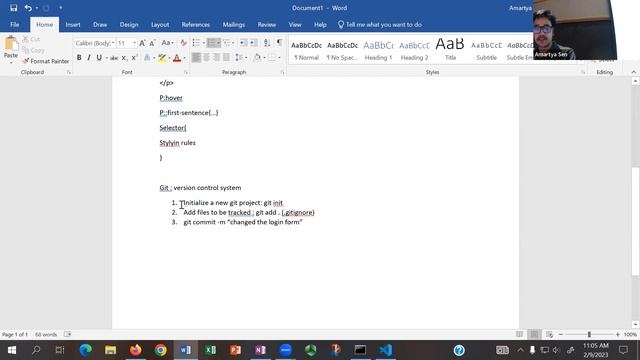Apply subscript formatting
Screen dimensions: 640x360
pyautogui.click(x=124, y=58)
